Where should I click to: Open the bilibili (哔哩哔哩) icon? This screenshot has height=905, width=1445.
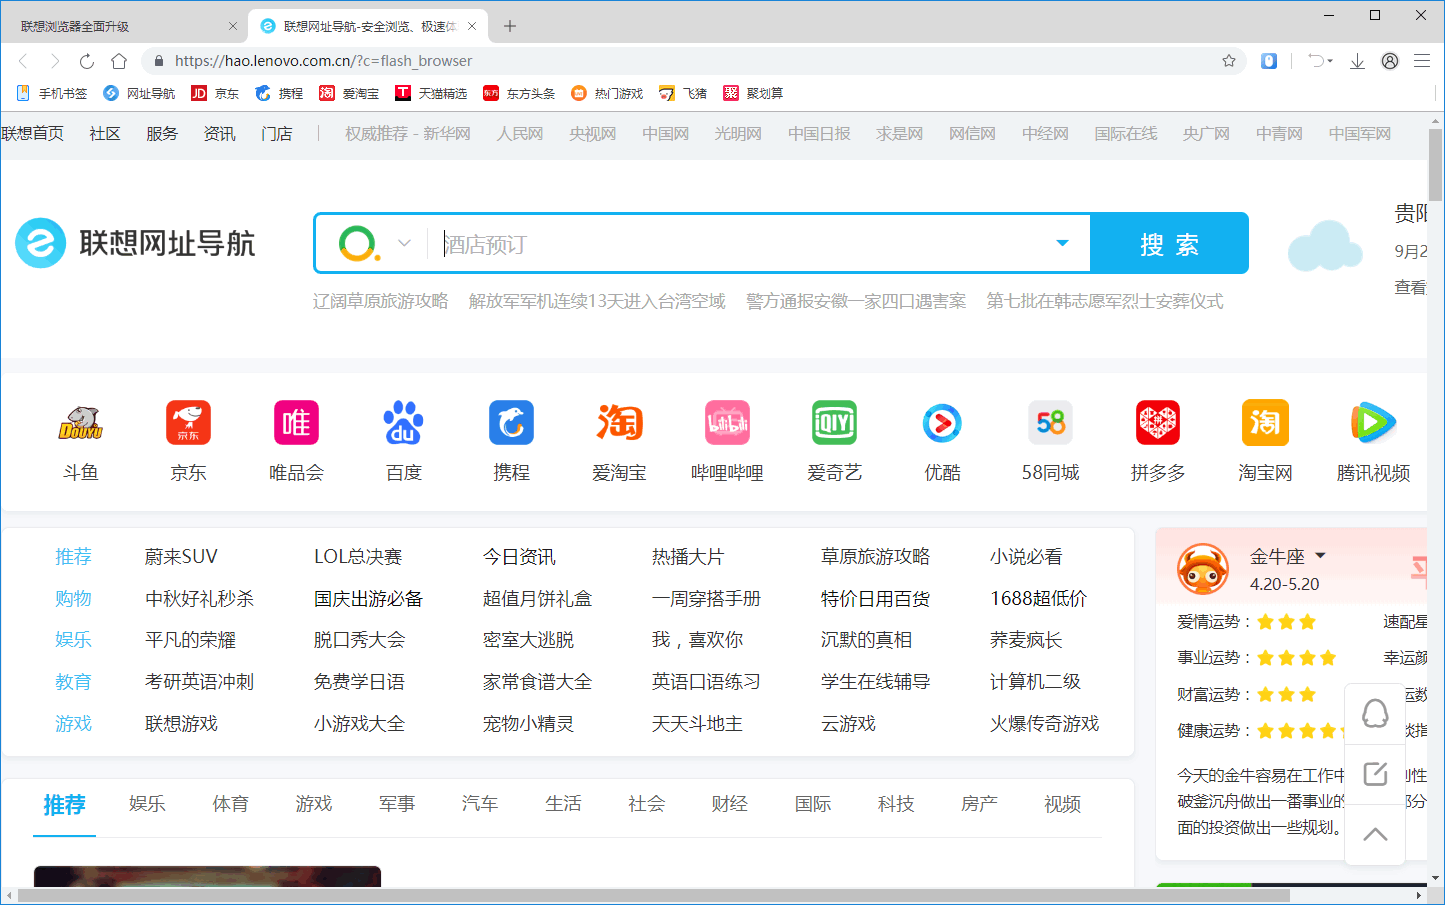(727, 423)
